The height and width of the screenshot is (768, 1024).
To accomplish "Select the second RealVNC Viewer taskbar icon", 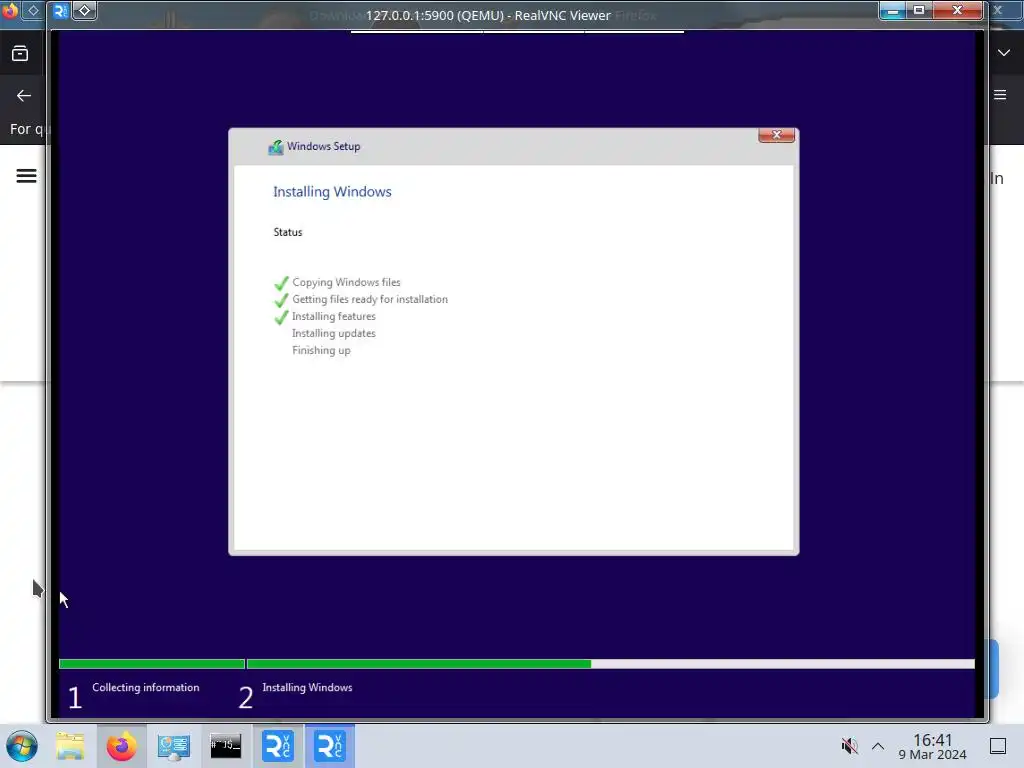I will pyautogui.click(x=329, y=746).
